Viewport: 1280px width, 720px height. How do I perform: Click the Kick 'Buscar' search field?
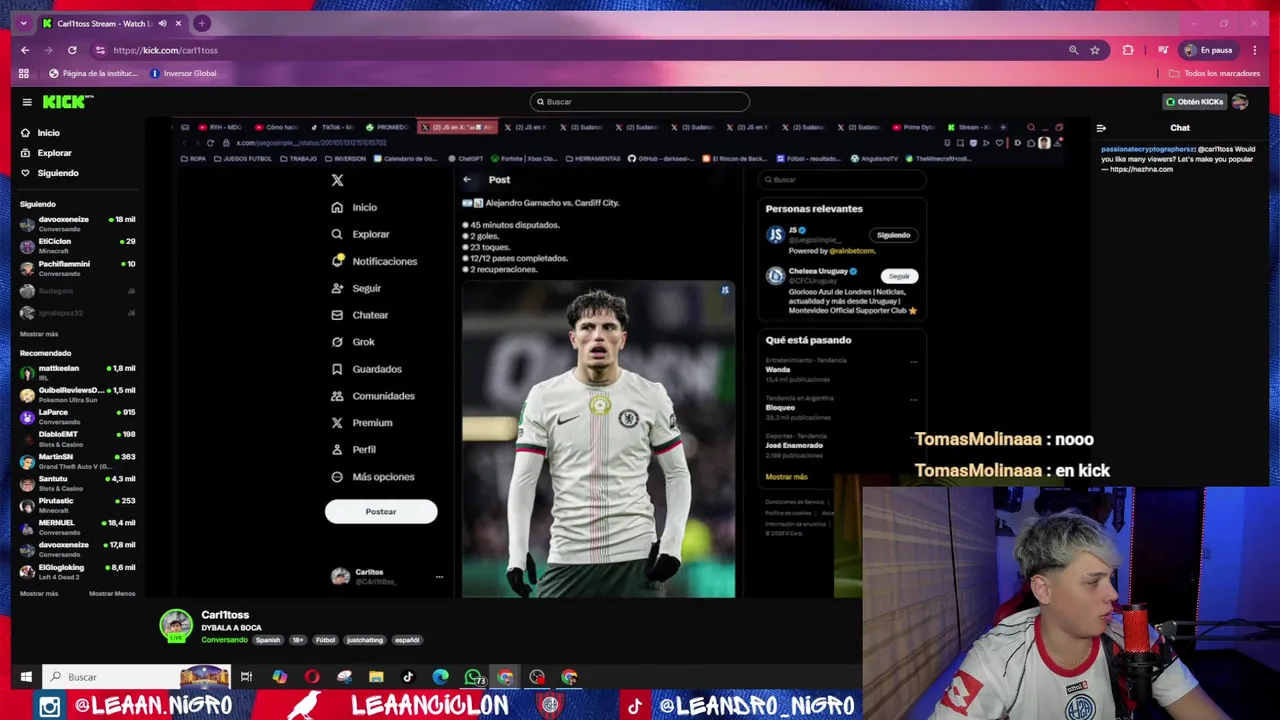640,101
